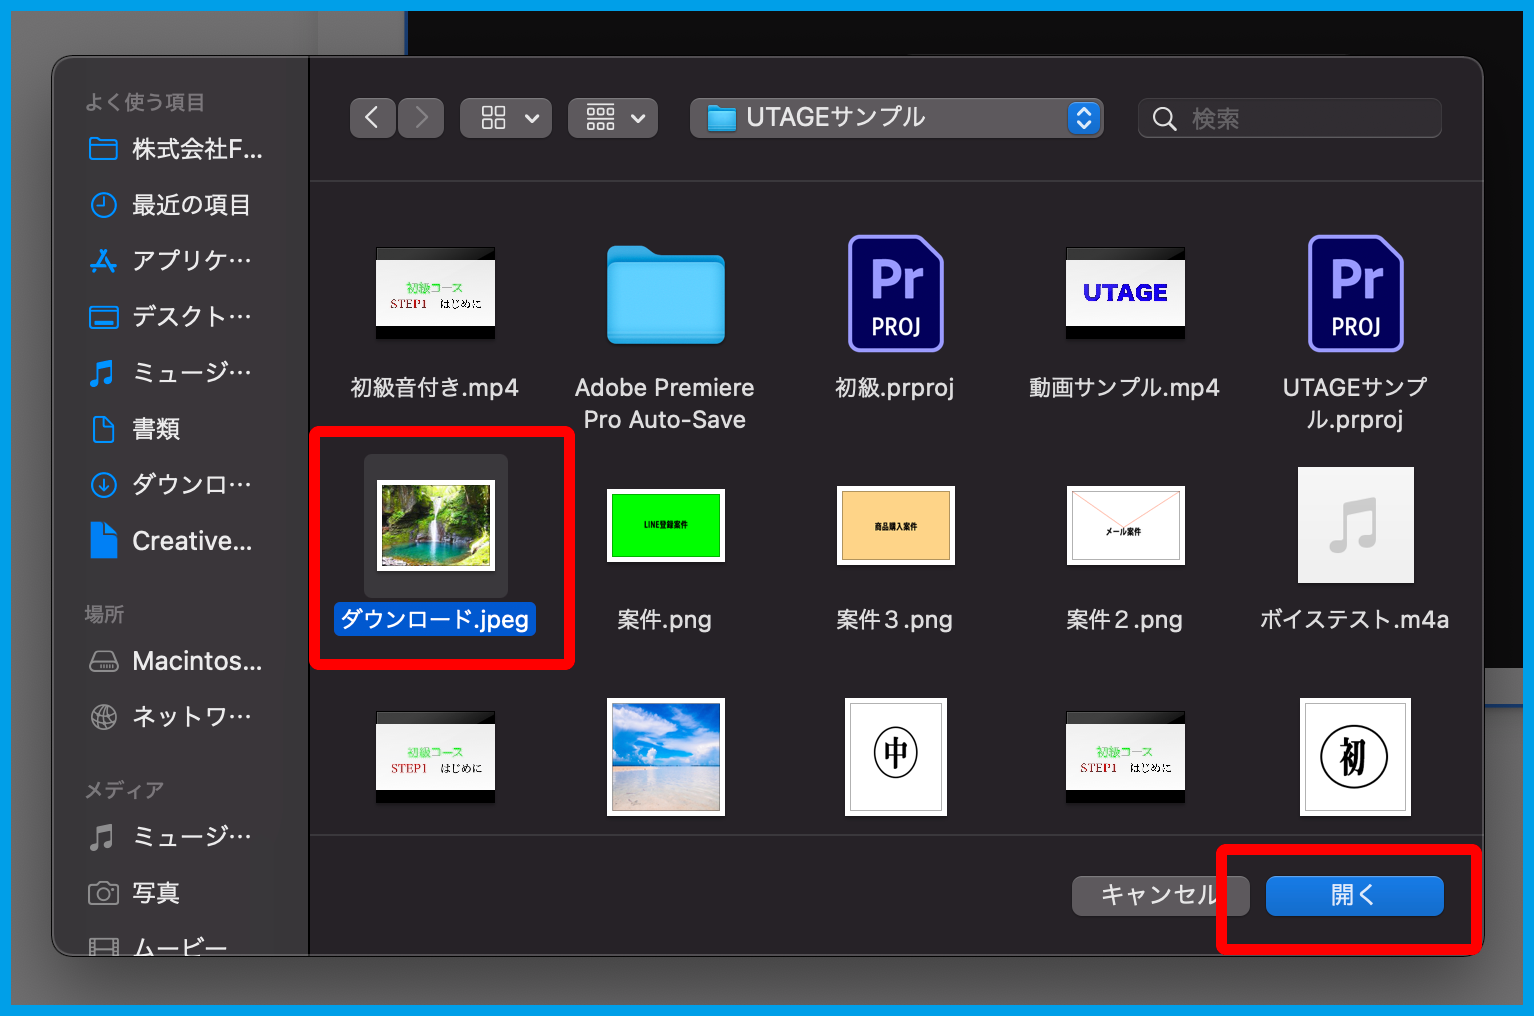
Task: Open the Adobe Premiere Pro Auto-Save folder
Action: pos(665,297)
